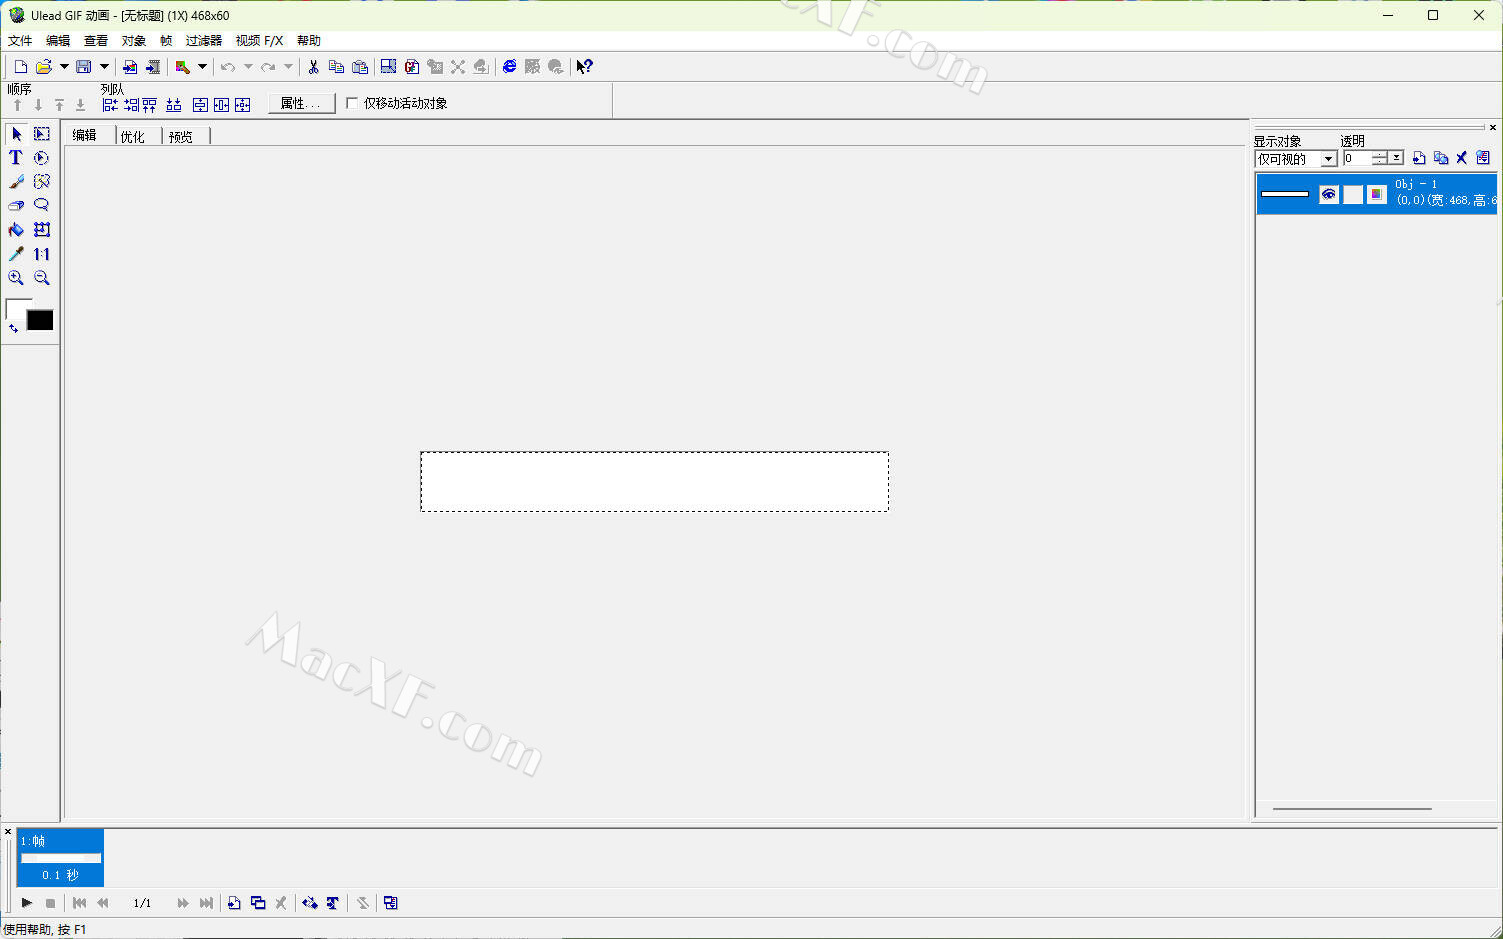Select the Crop/transform tool
Viewport: 1503px width, 939px height.
[41, 230]
